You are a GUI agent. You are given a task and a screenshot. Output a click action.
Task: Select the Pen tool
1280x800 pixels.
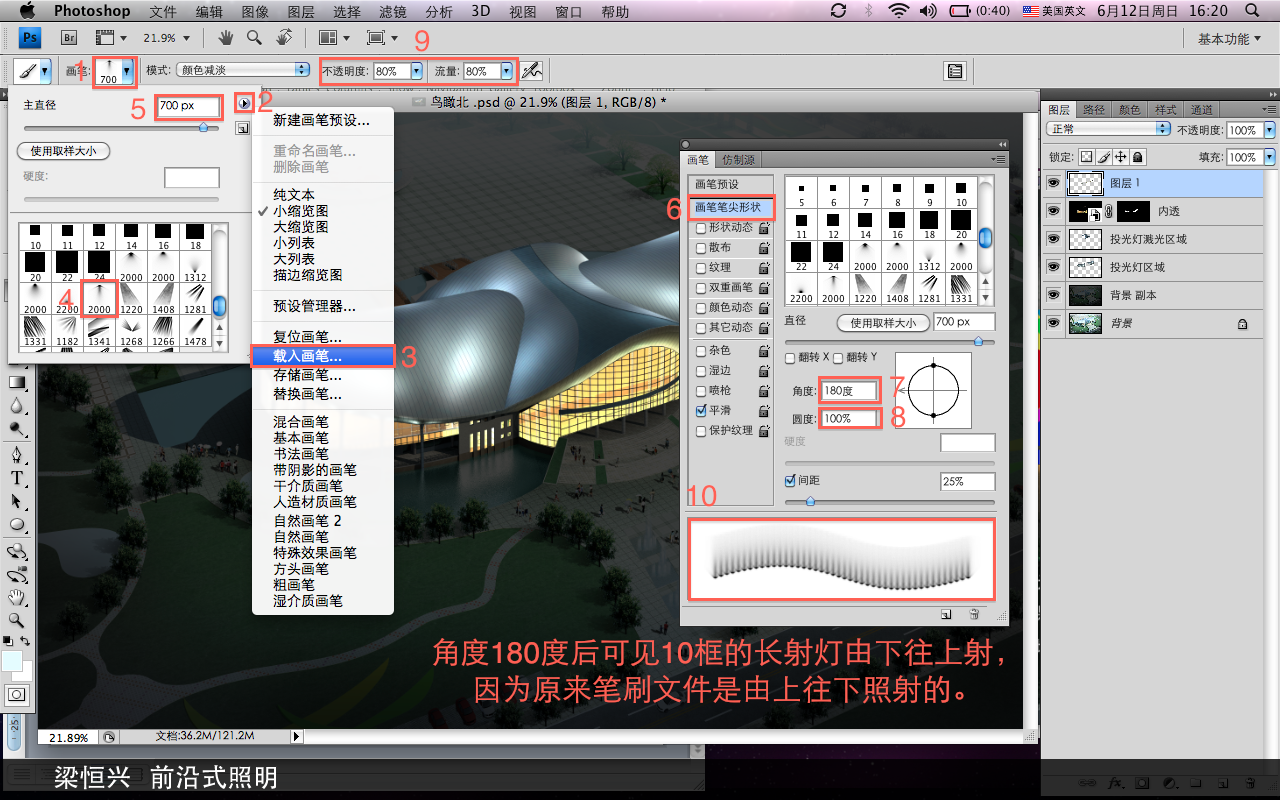[x=17, y=455]
